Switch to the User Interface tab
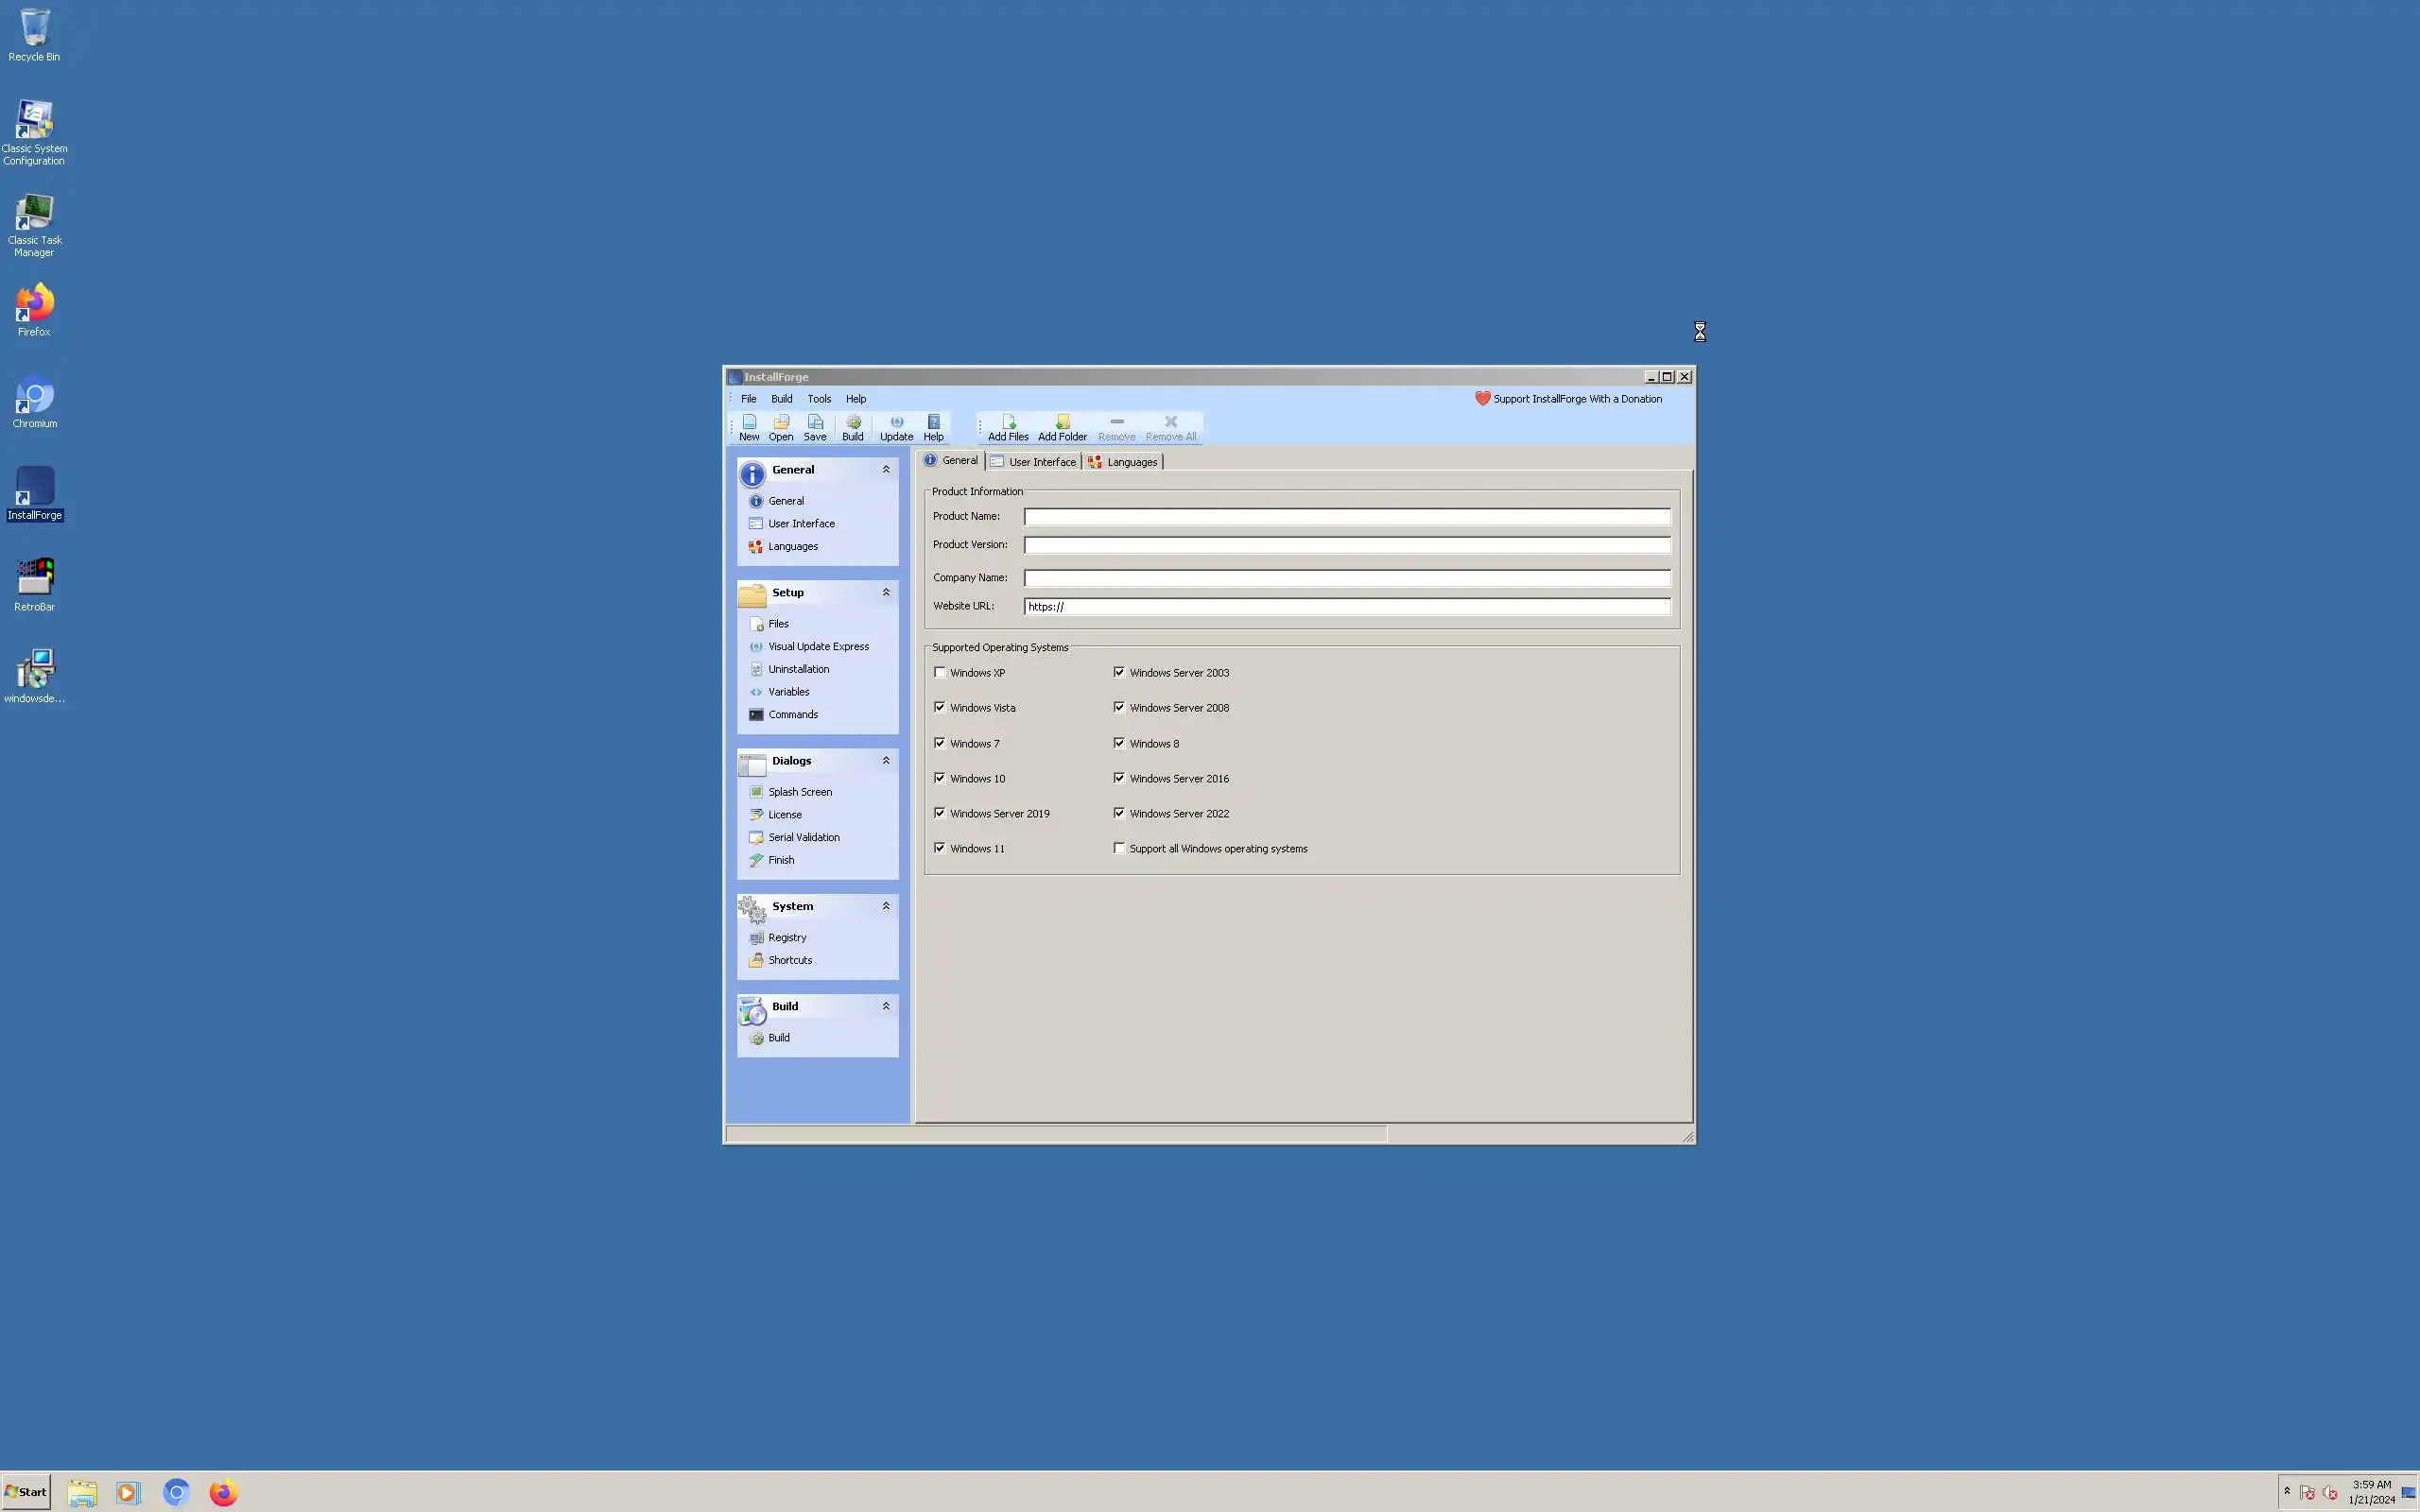This screenshot has height=1512, width=2420. tap(1034, 461)
